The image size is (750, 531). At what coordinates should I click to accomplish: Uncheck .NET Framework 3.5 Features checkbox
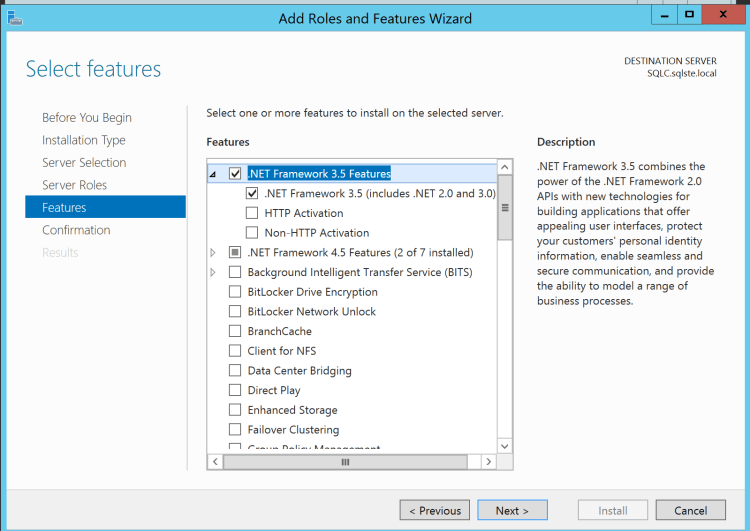(235, 174)
